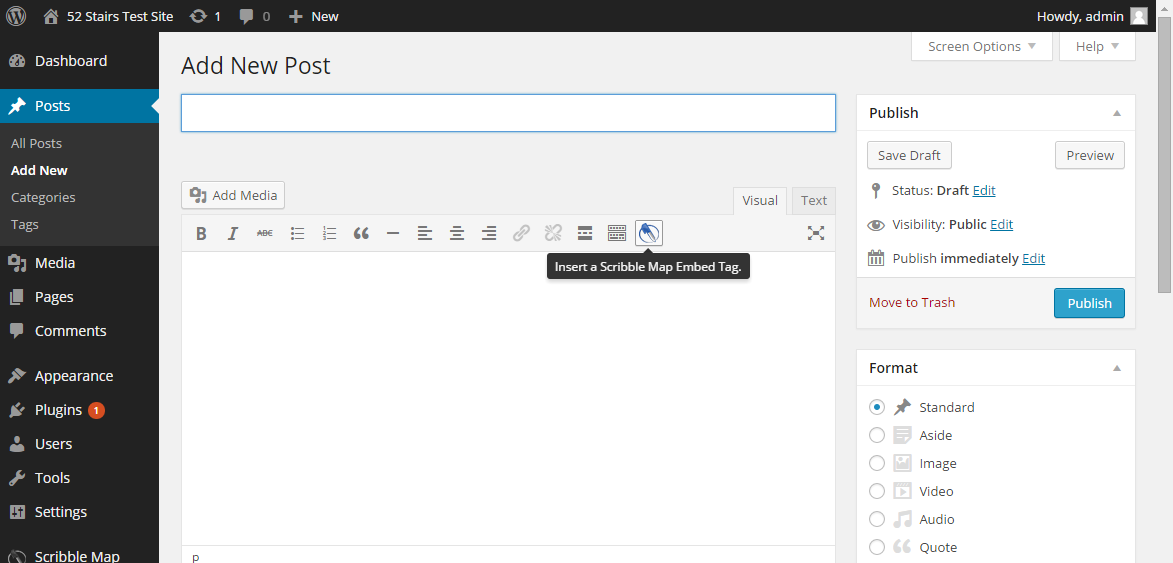
Task: Select the Audio post format
Action: tap(877, 520)
